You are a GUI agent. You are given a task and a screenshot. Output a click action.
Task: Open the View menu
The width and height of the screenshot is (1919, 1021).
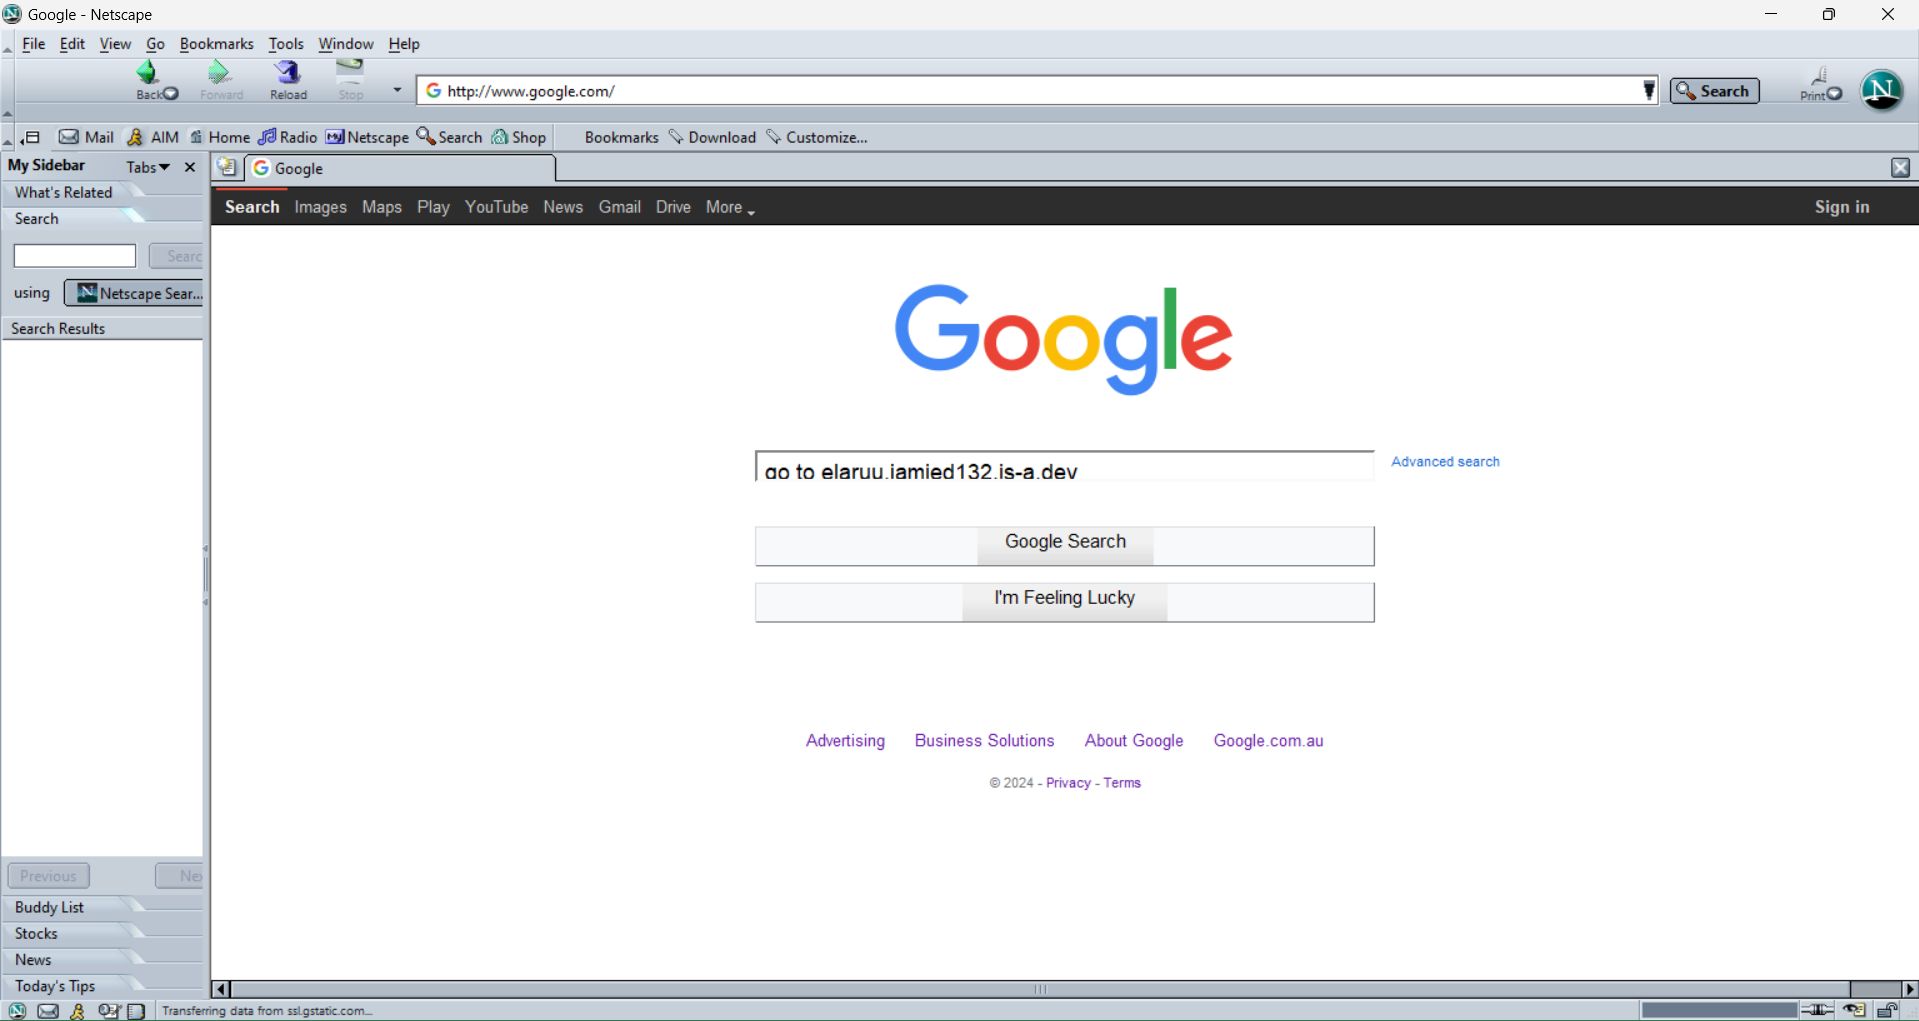115,44
